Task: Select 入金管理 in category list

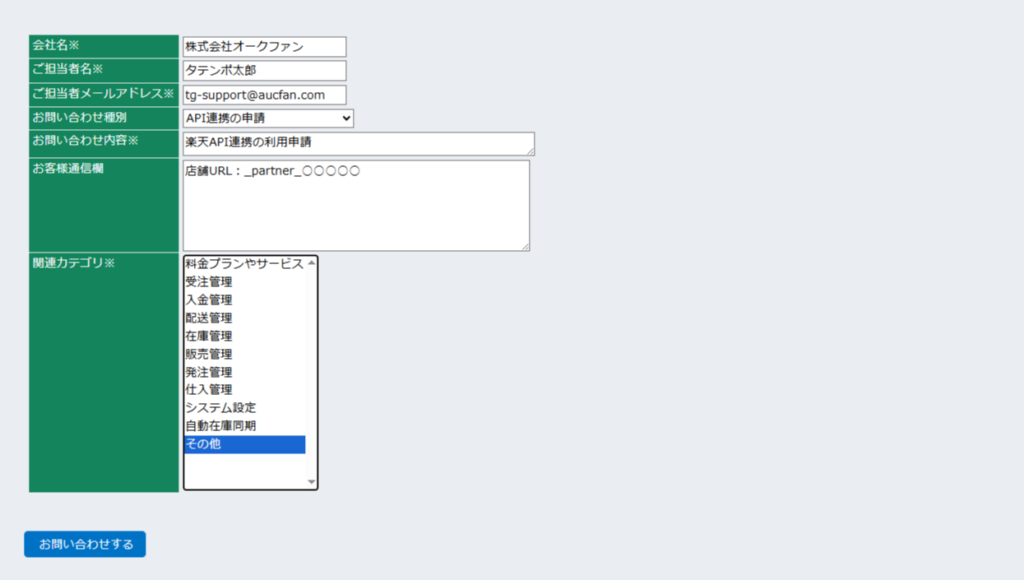Action: click(244, 300)
